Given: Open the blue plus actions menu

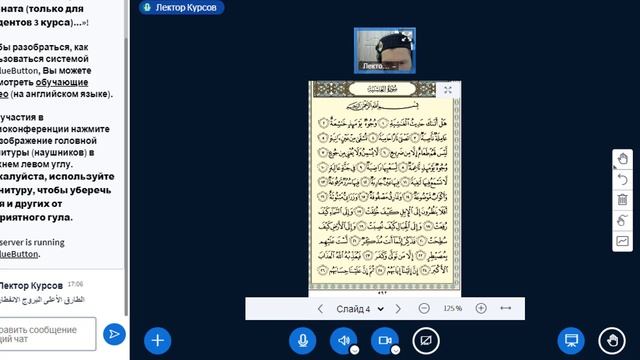Looking at the screenshot, I should click(x=158, y=340).
